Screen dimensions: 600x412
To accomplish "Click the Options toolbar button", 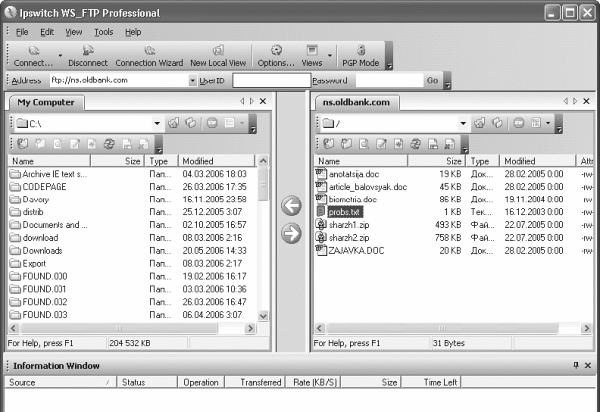I will pyautogui.click(x=275, y=56).
